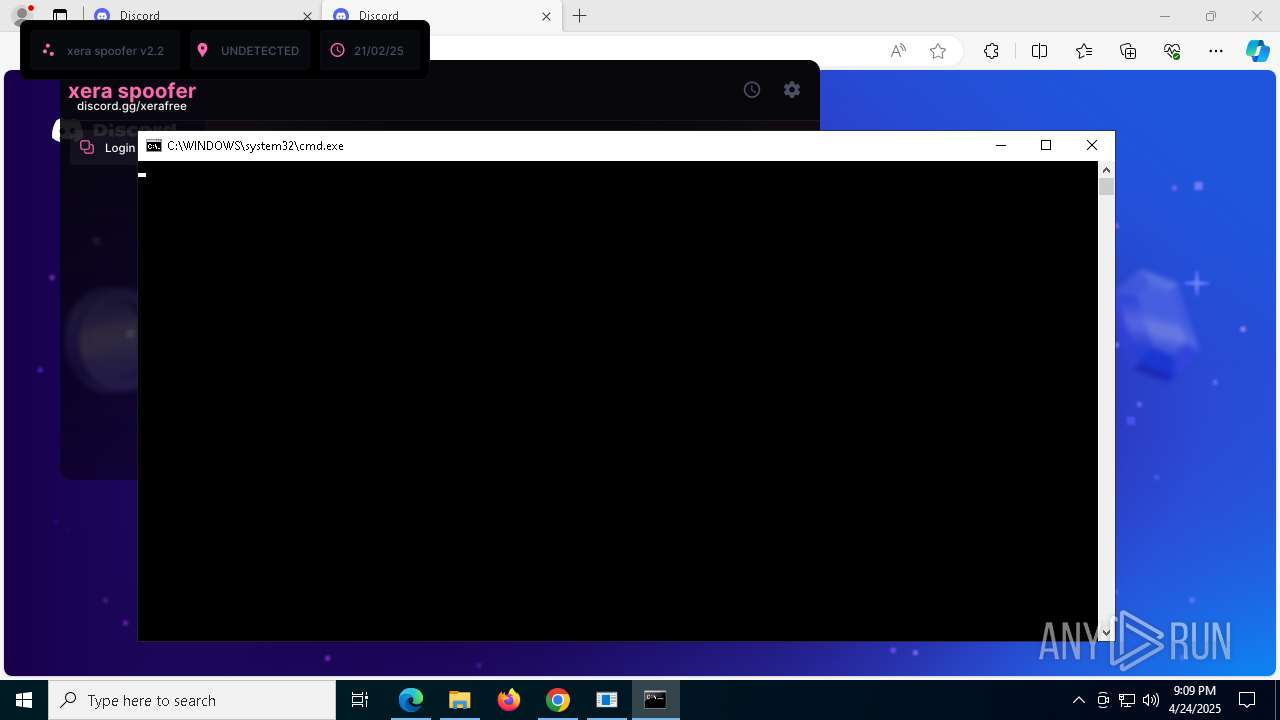Screen dimensions: 1280x720
Task: Open the notification center icon
Action: click(1247, 700)
